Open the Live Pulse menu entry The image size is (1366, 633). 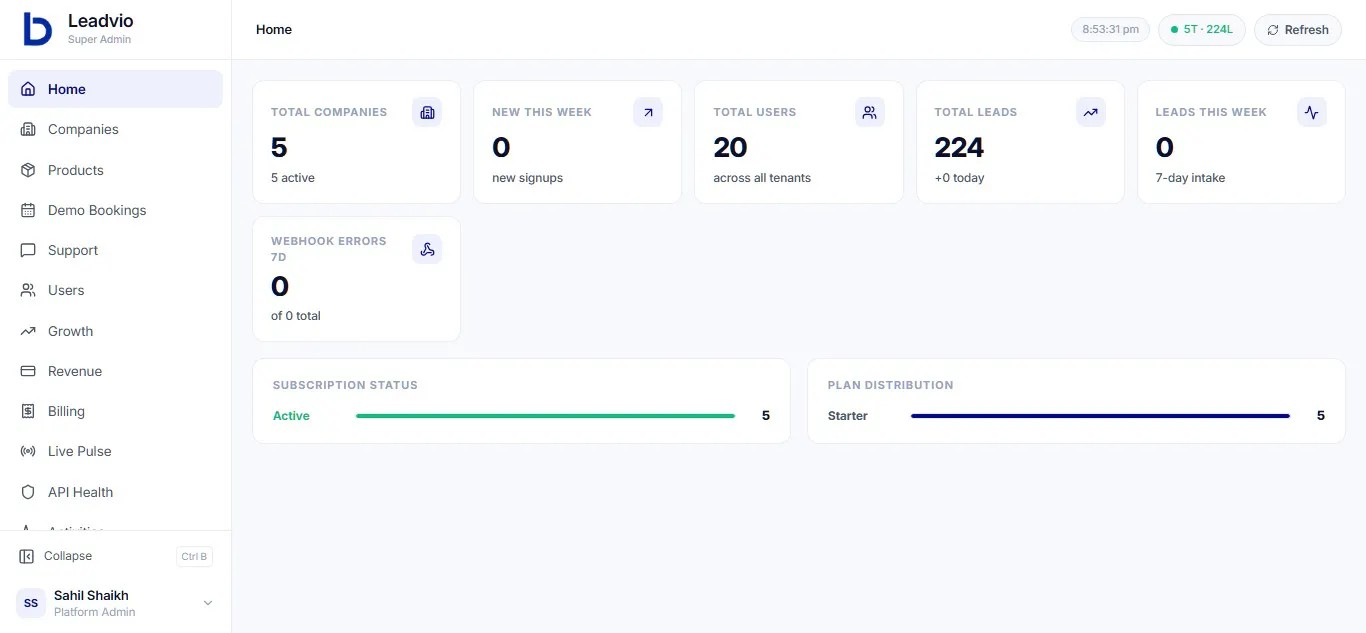(115, 451)
